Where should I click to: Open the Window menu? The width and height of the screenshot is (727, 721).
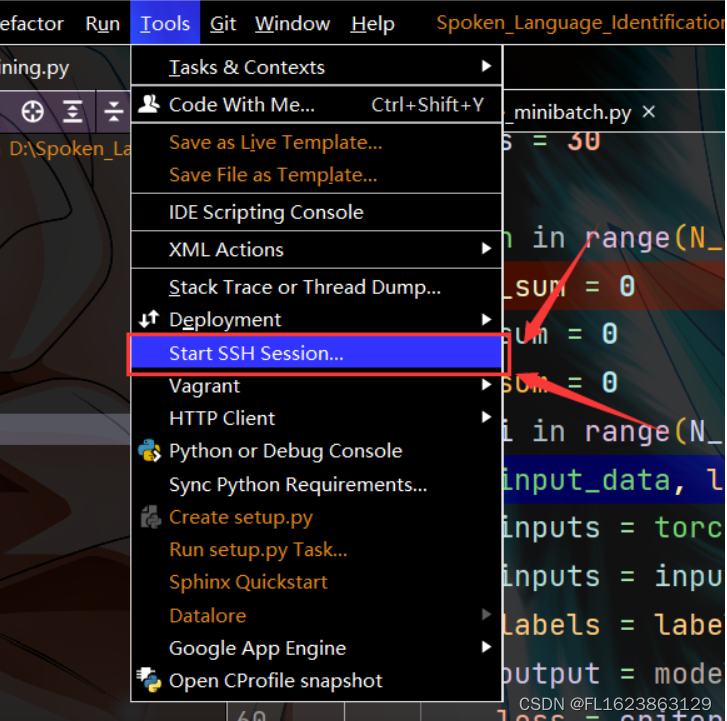(293, 23)
